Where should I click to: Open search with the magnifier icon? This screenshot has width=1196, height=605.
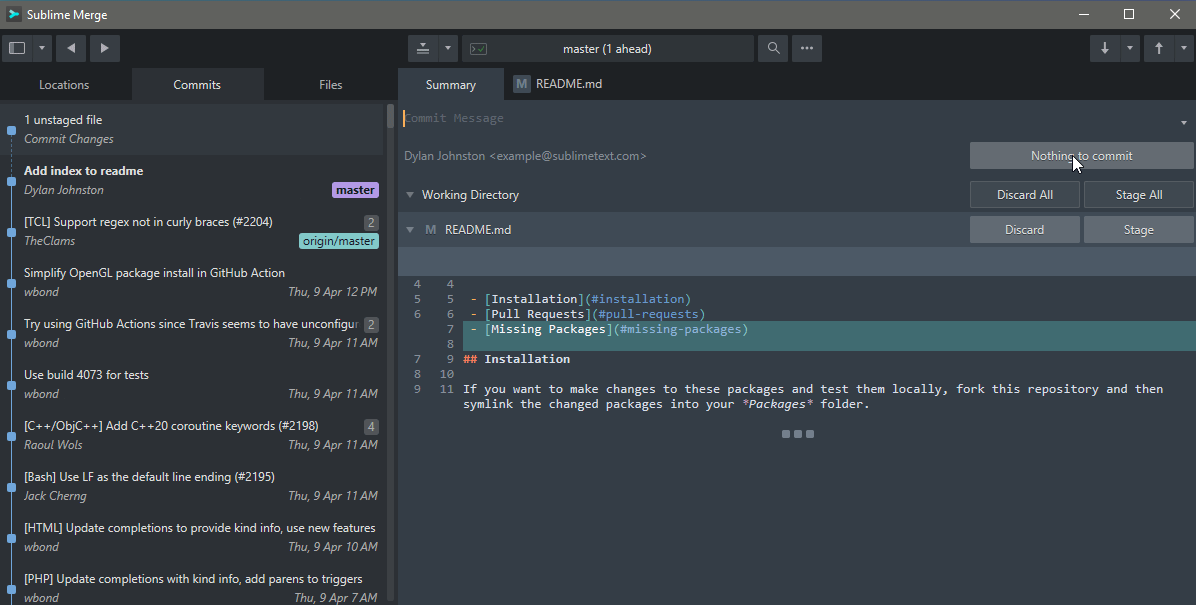[x=773, y=48]
